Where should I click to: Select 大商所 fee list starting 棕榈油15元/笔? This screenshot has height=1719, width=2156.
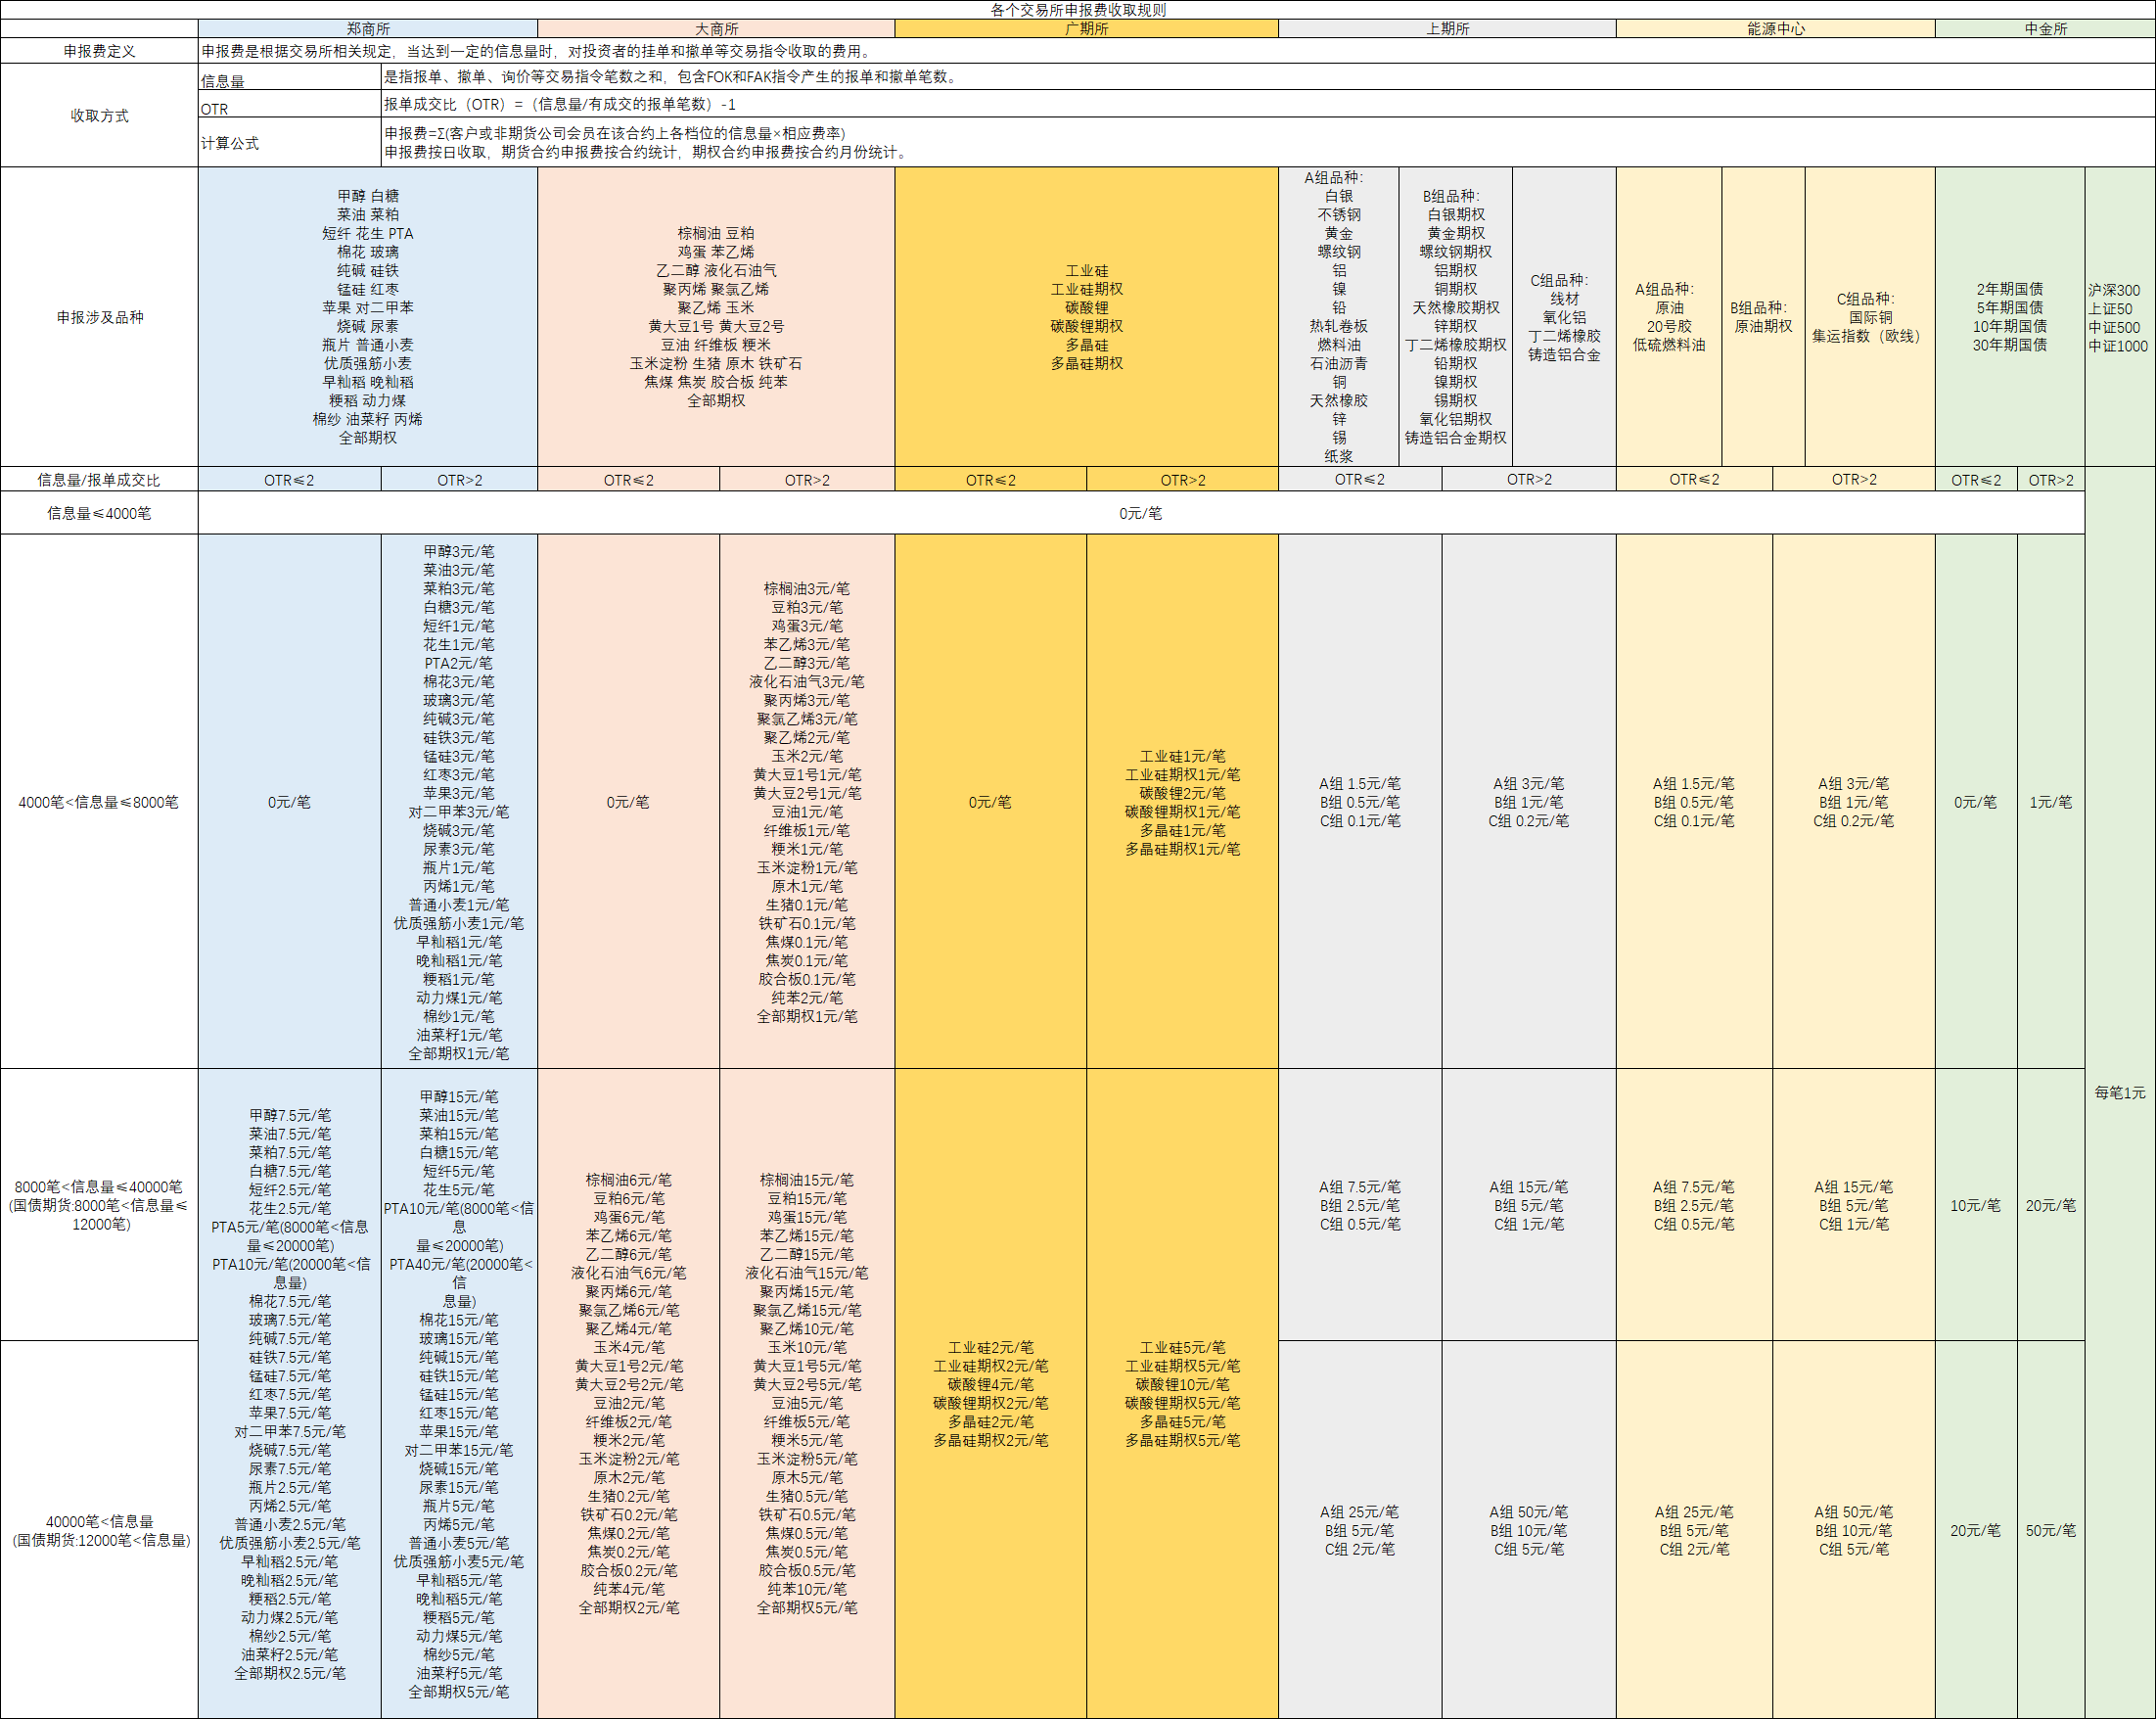pyautogui.click(x=807, y=1394)
